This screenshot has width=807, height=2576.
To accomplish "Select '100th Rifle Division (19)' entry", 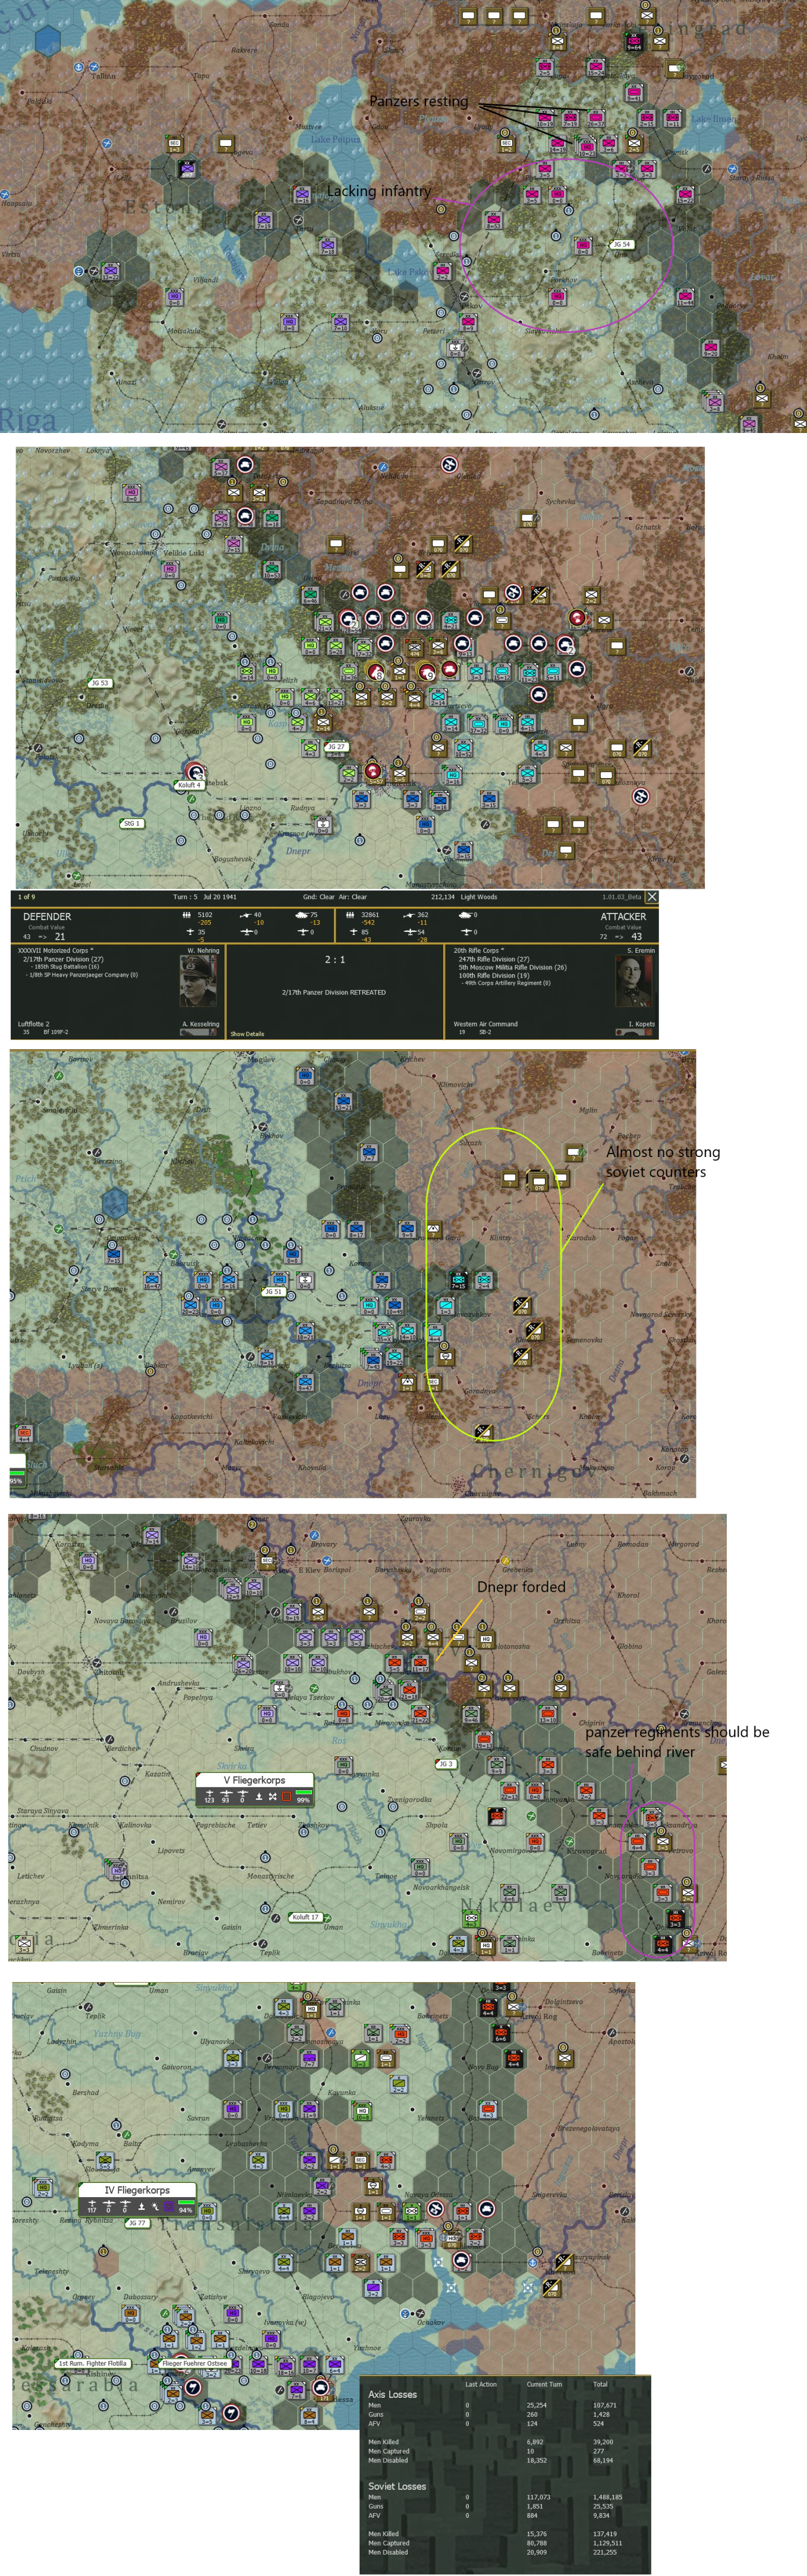I will point(494,975).
